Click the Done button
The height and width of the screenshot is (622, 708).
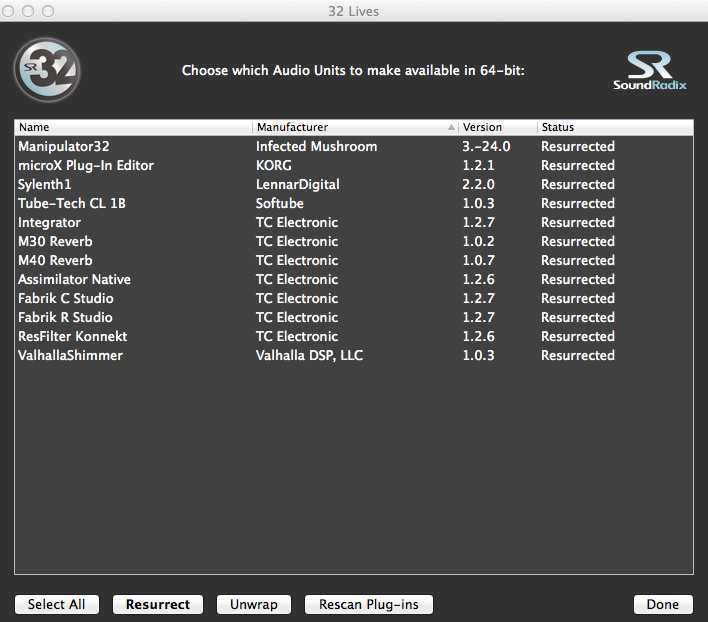click(663, 604)
